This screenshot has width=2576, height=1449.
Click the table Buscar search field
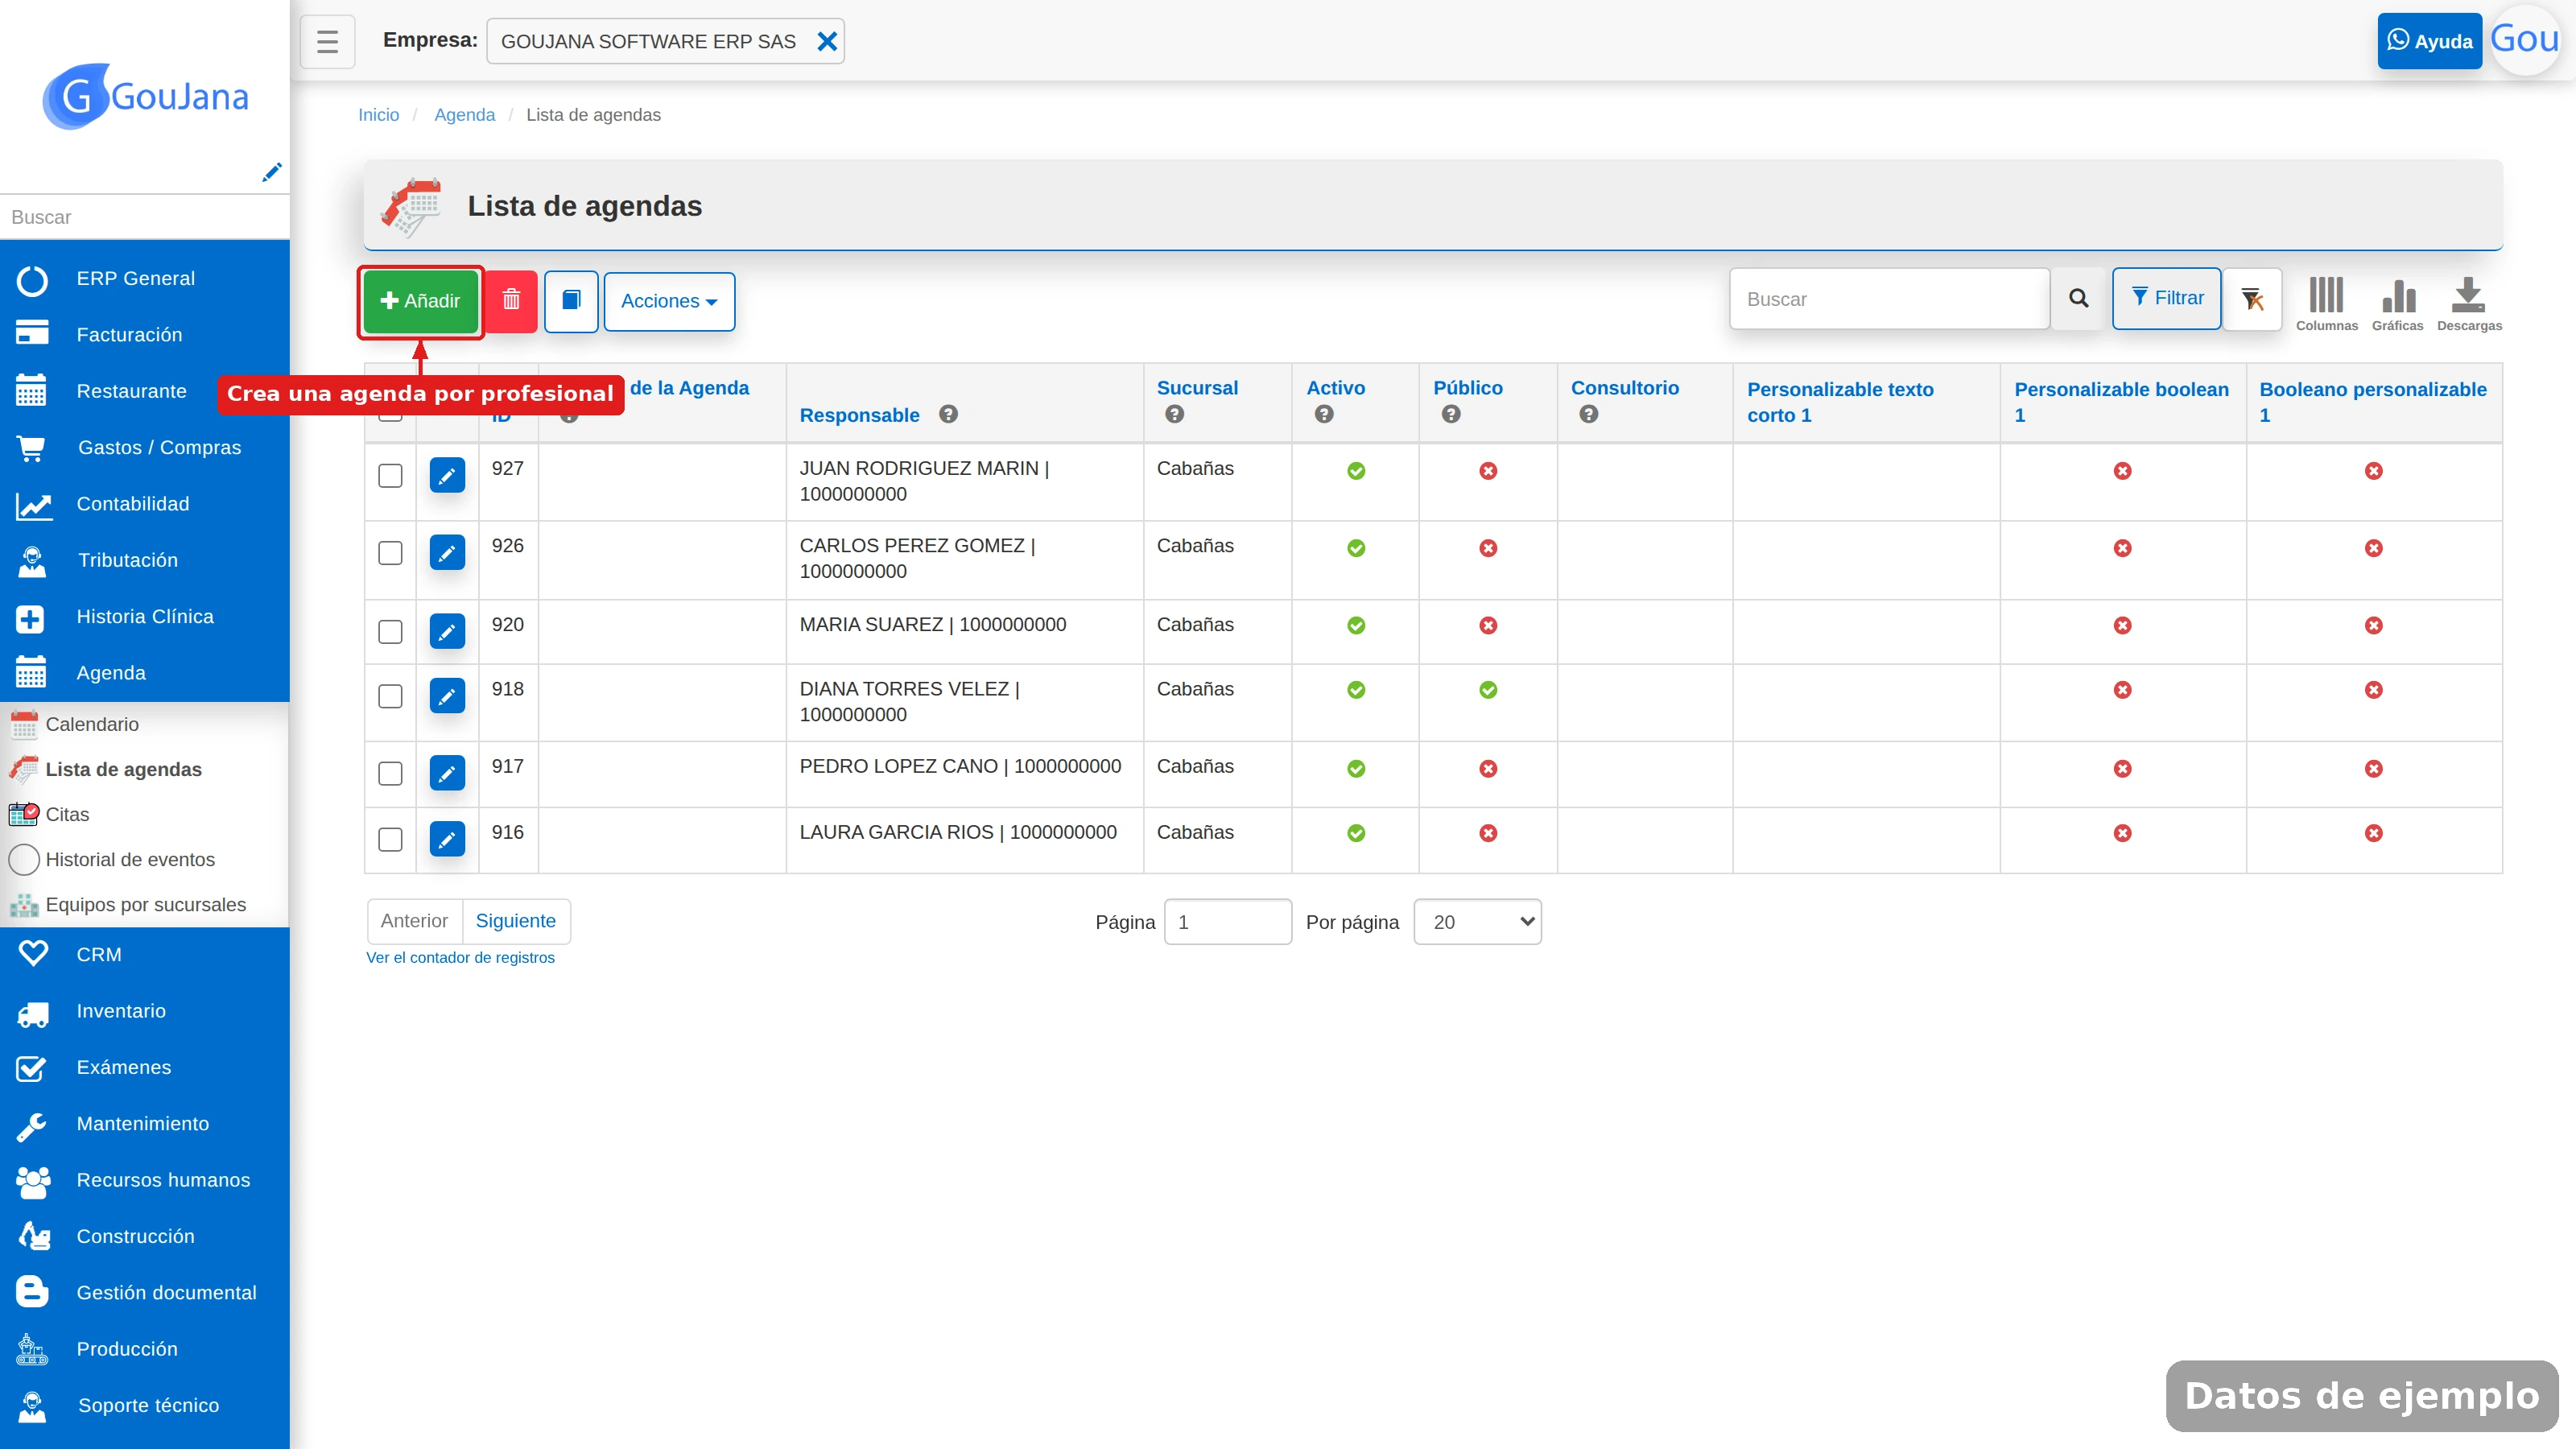click(1890, 299)
